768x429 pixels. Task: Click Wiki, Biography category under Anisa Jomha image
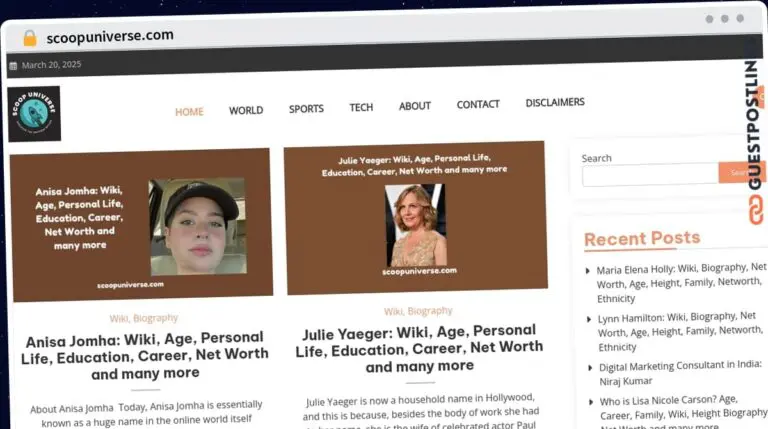point(144,318)
